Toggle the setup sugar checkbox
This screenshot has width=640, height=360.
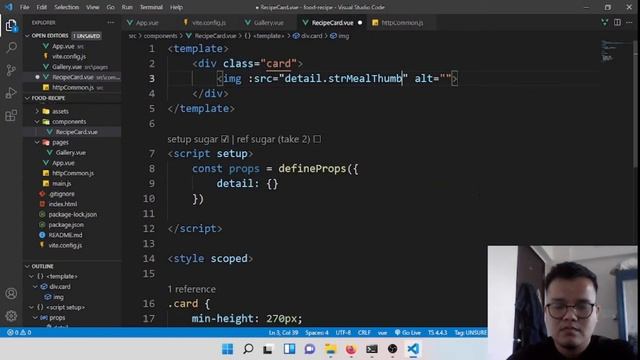point(224,139)
